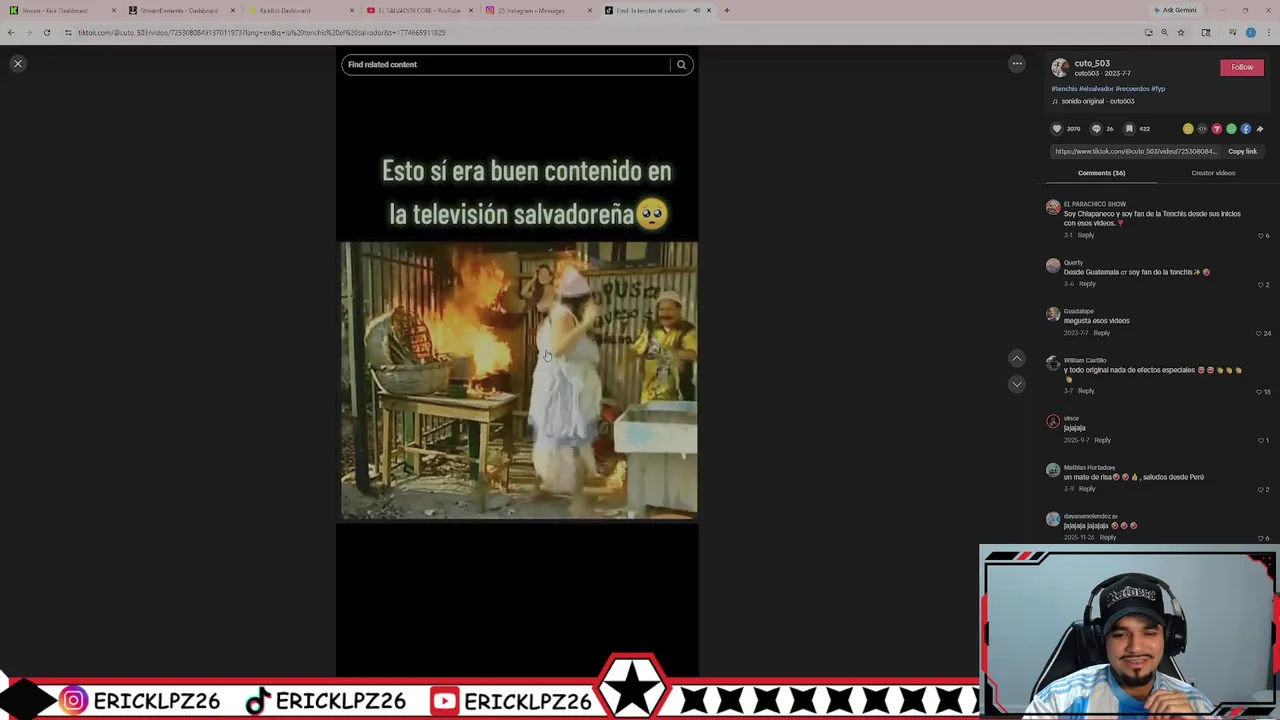
Task: Close the TikTok video viewer
Action: pyautogui.click(x=17, y=64)
